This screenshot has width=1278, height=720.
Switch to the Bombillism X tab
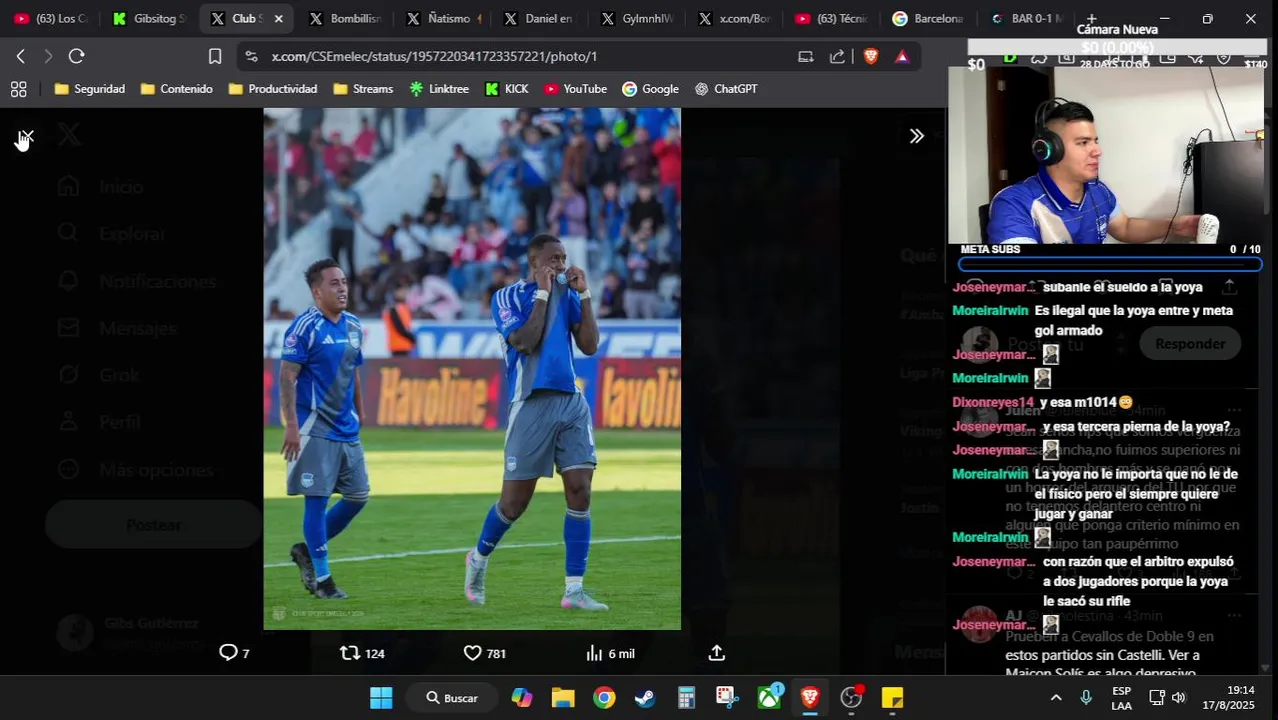pyautogui.click(x=345, y=18)
